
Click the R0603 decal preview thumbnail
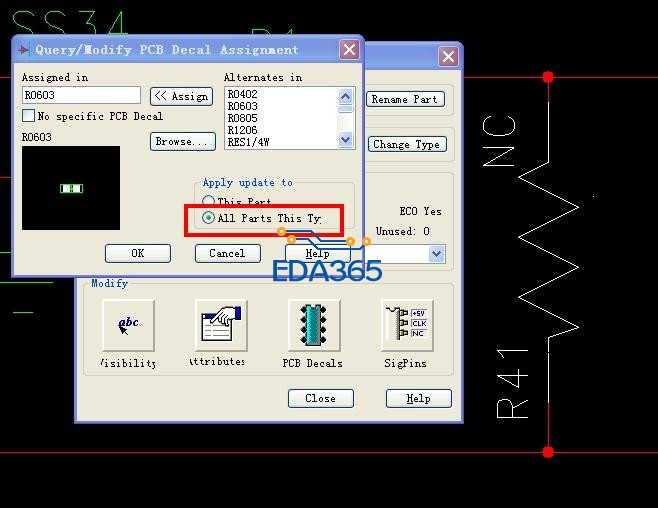tap(71, 188)
